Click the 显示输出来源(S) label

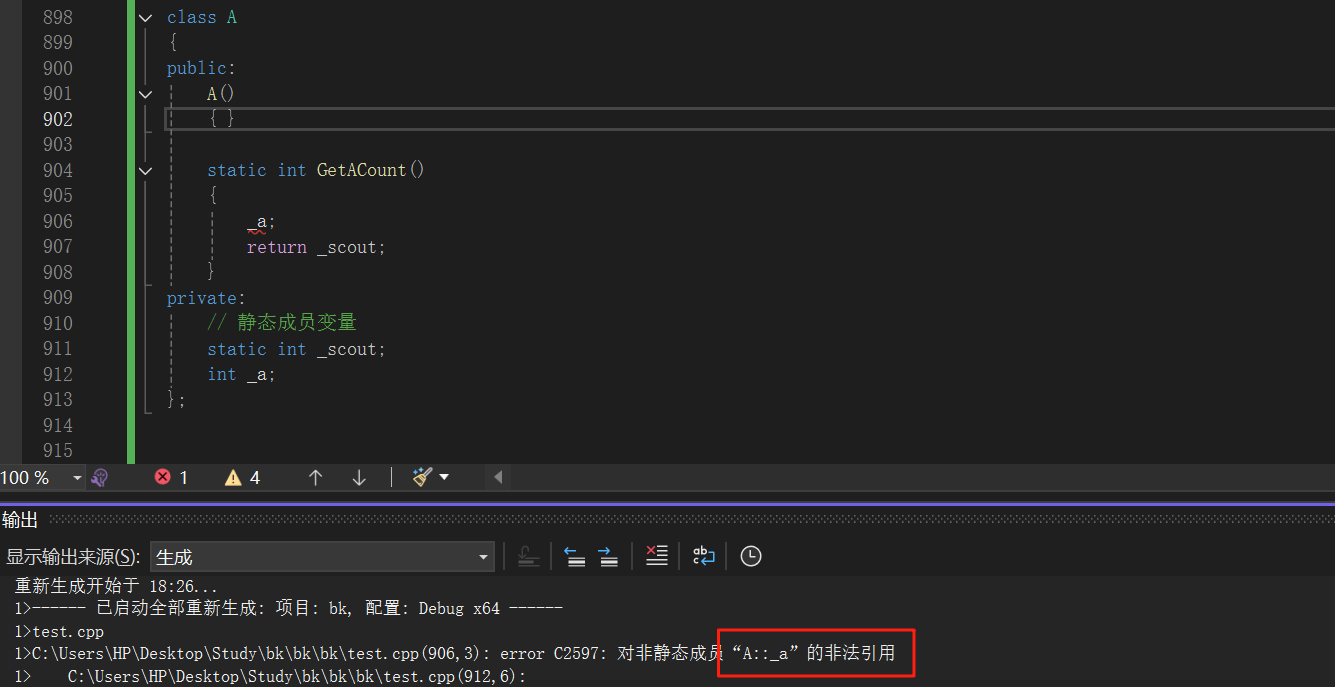(73, 557)
